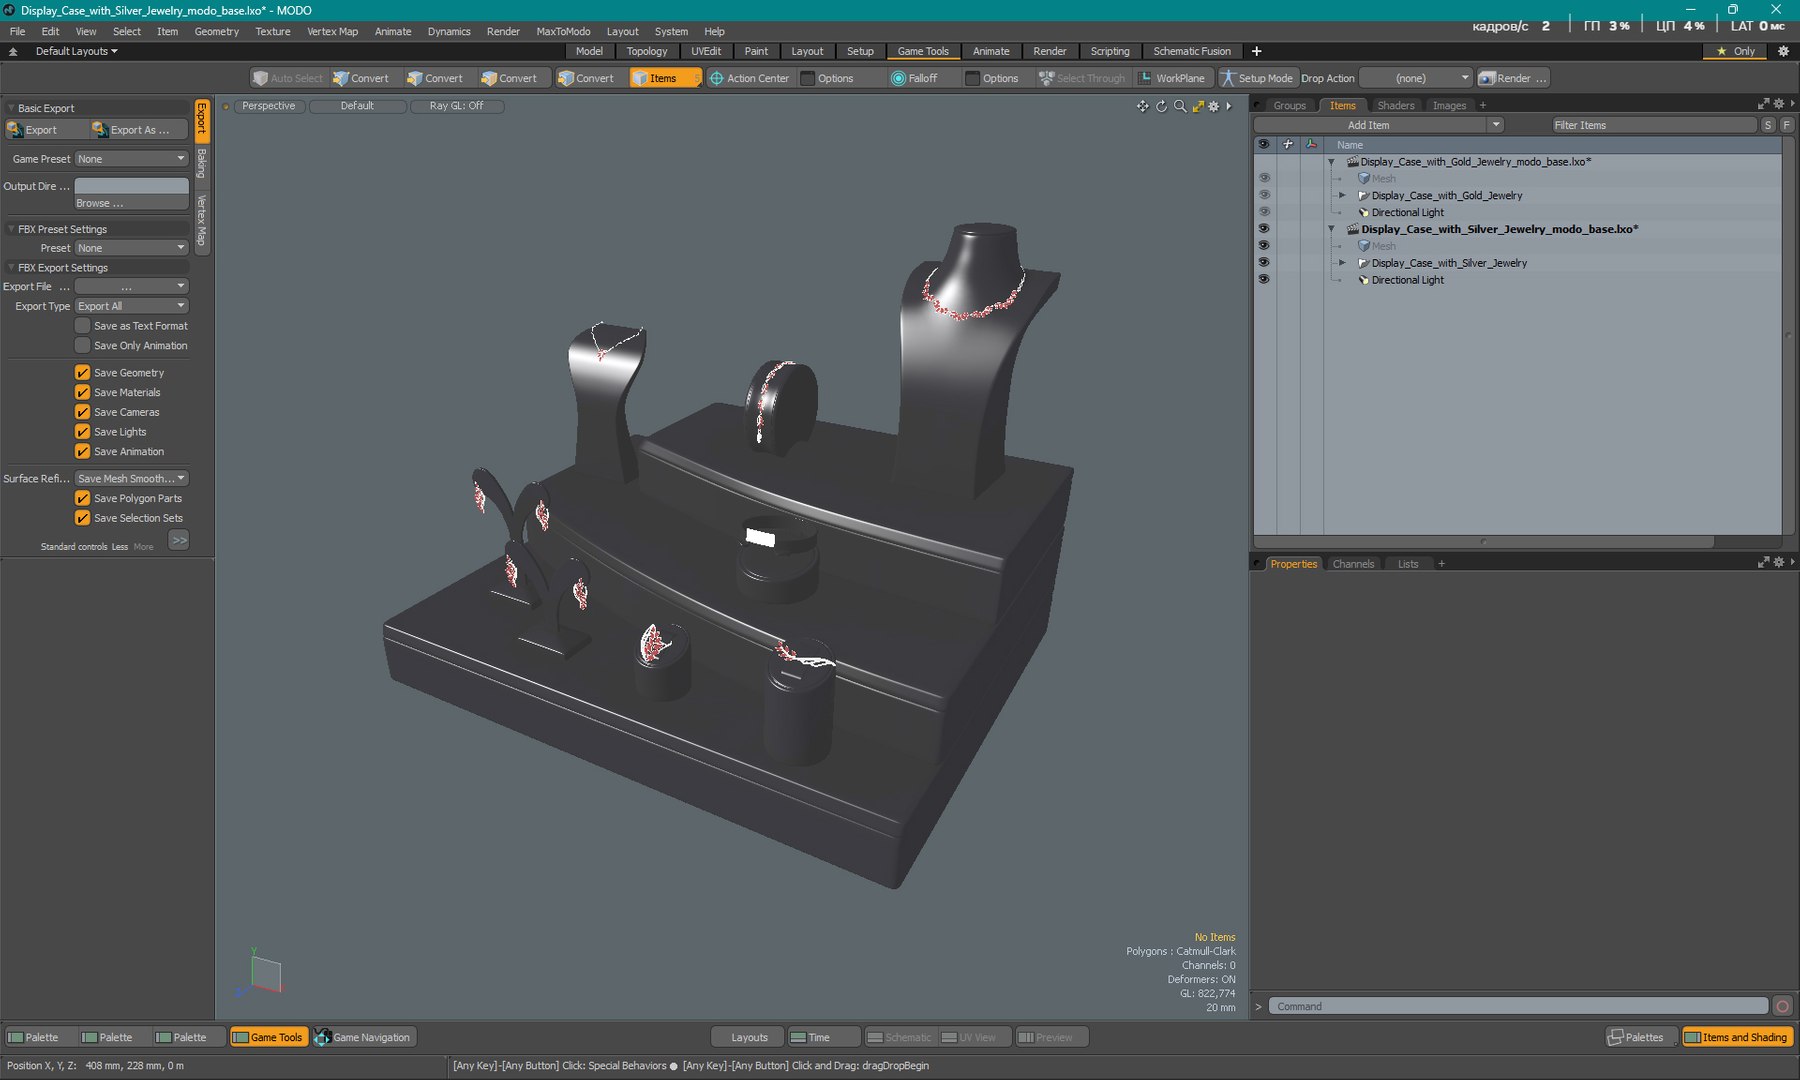Click the Ray GL: Off viewport button
This screenshot has width=1800, height=1080.
(x=457, y=106)
